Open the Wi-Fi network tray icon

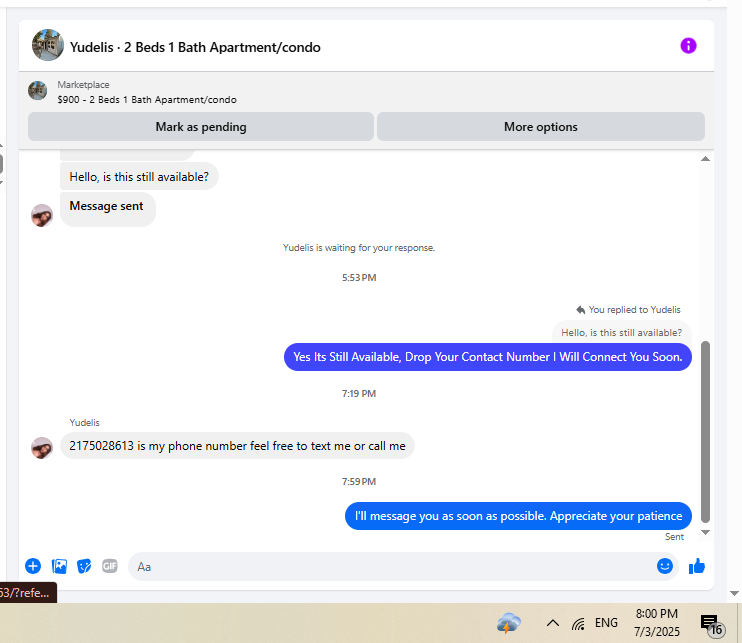(578, 624)
